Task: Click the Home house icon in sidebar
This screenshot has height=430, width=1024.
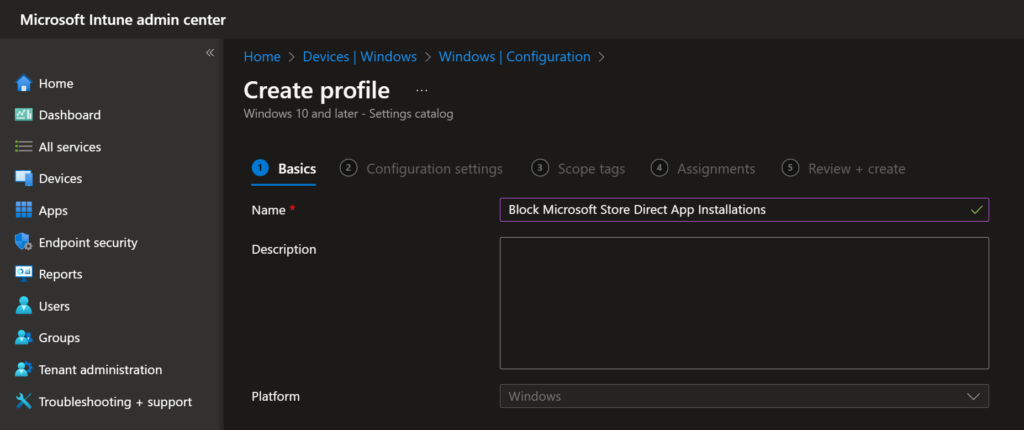Action: (x=24, y=83)
